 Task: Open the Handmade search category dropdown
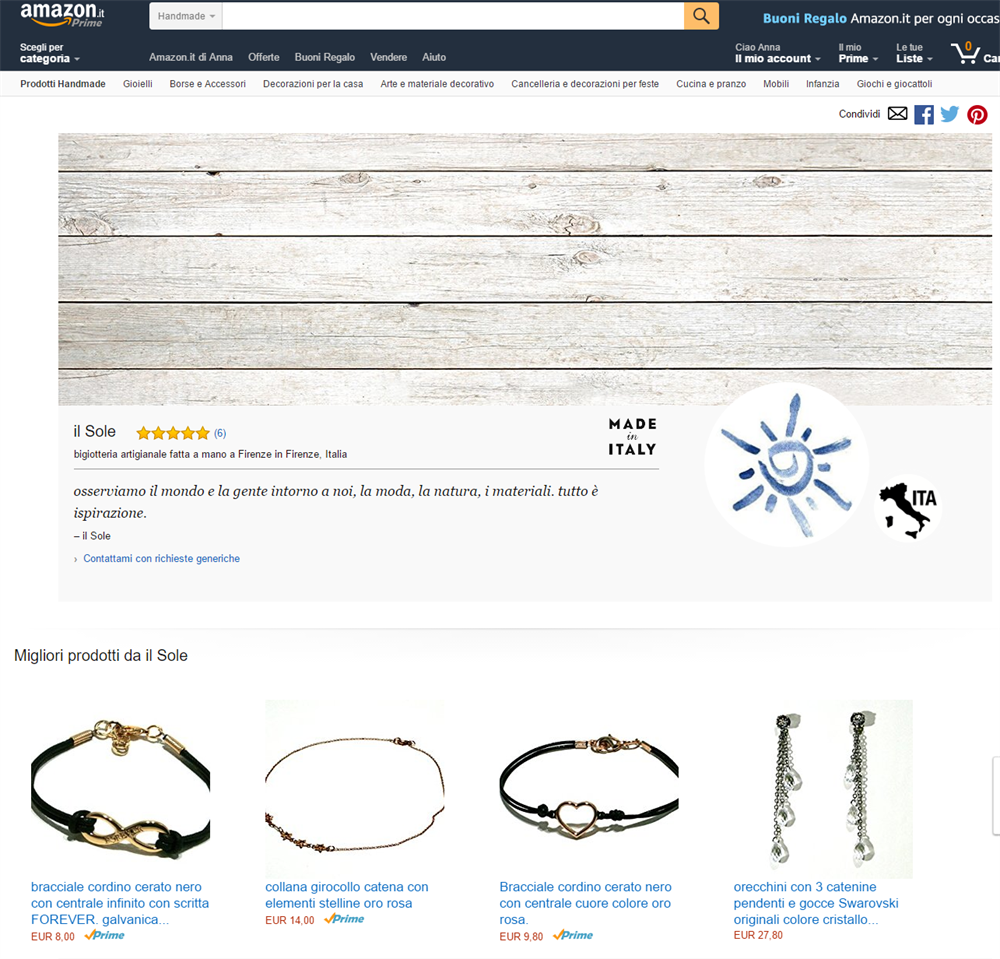tap(186, 16)
